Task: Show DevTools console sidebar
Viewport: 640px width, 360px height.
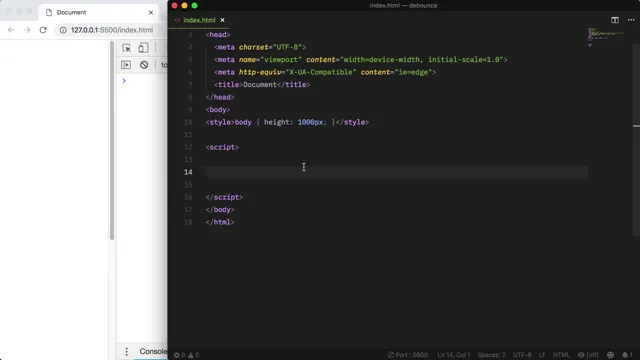Action: click(x=126, y=65)
